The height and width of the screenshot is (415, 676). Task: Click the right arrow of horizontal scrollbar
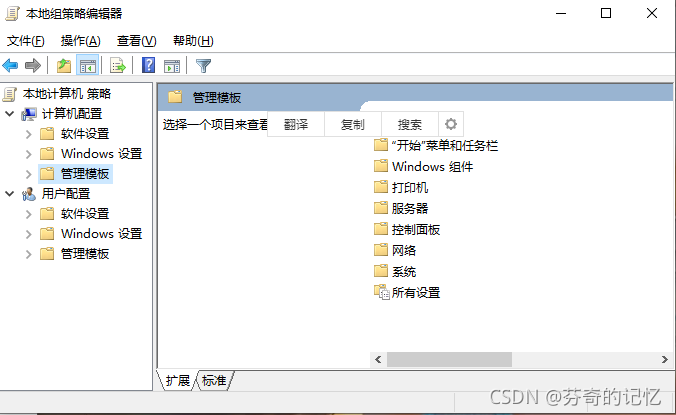(x=664, y=359)
